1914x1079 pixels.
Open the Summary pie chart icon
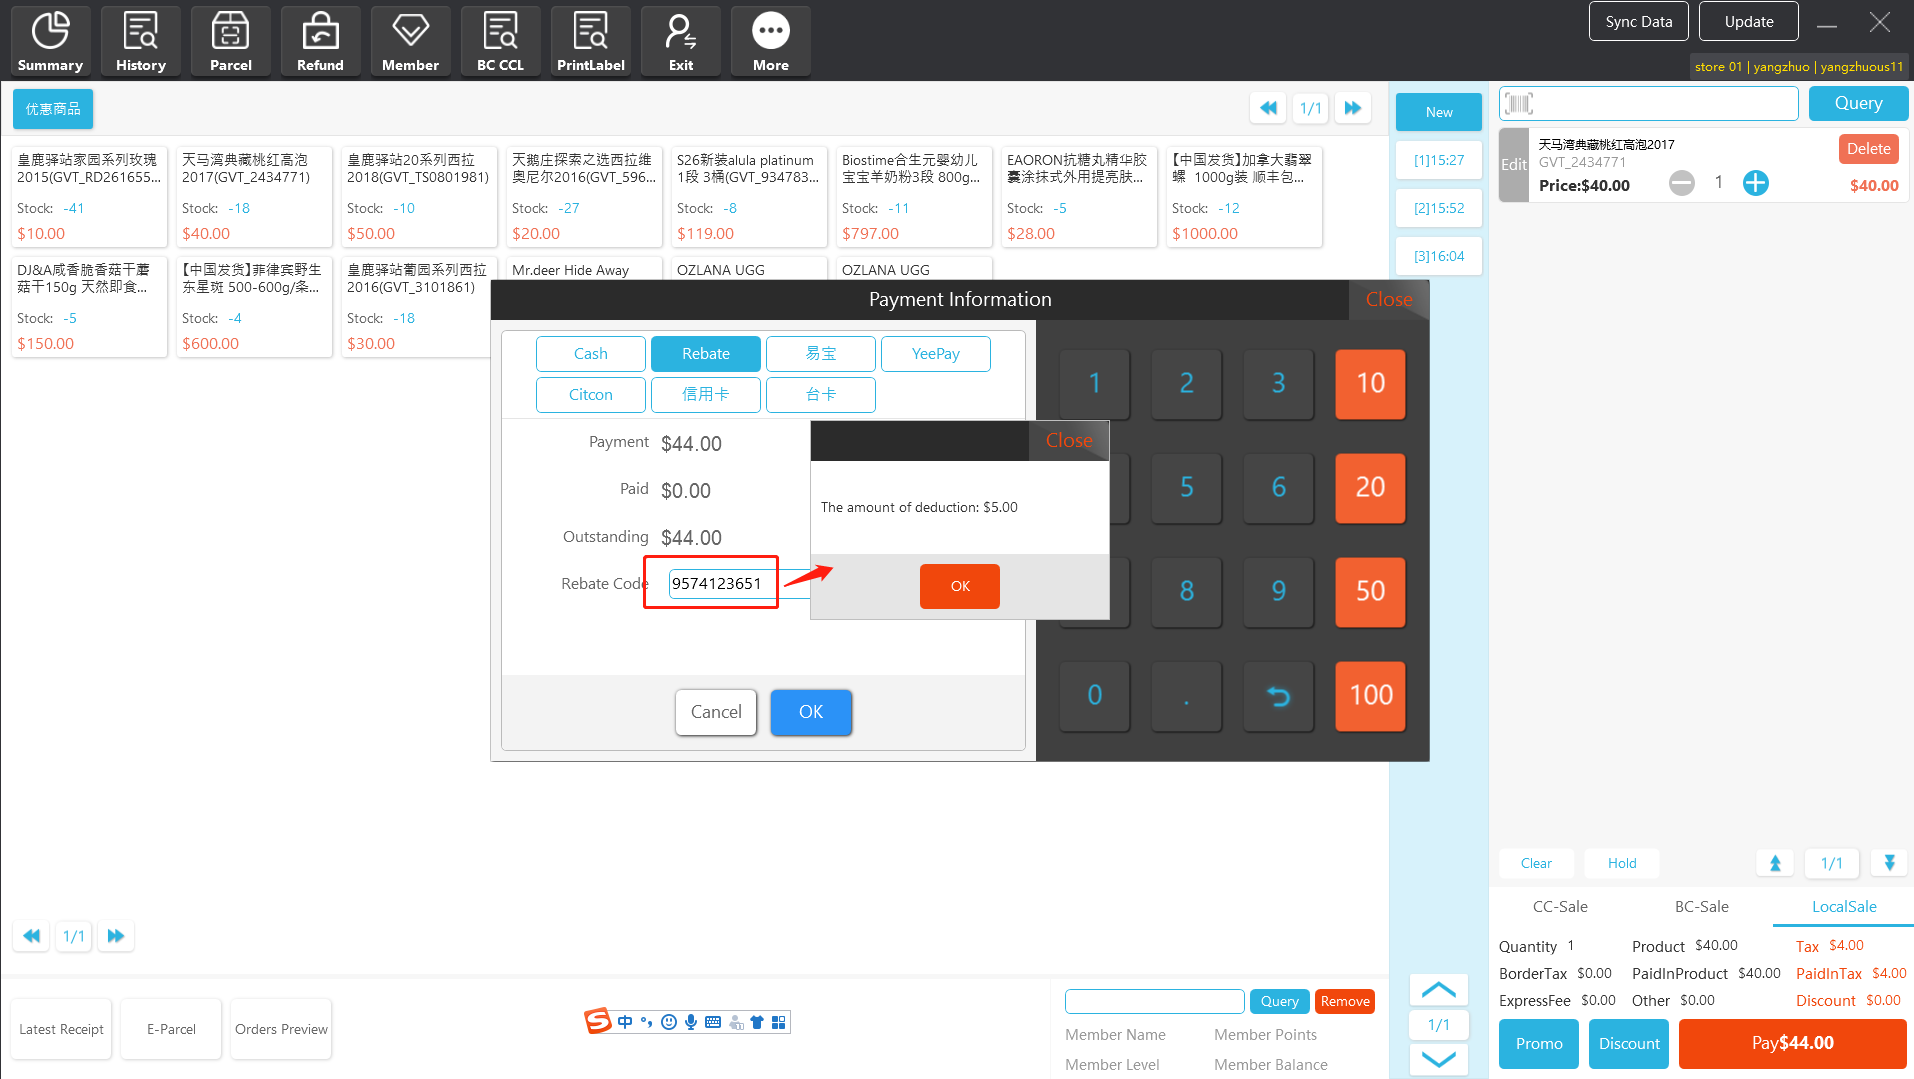pyautogui.click(x=50, y=41)
